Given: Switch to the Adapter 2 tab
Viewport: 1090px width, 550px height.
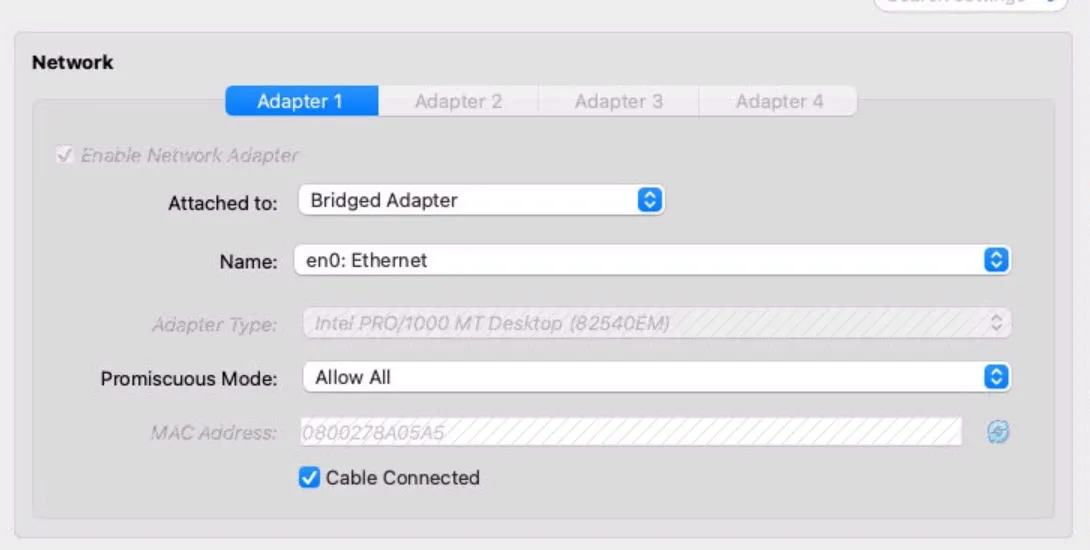Looking at the screenshot, I should 458,101.
